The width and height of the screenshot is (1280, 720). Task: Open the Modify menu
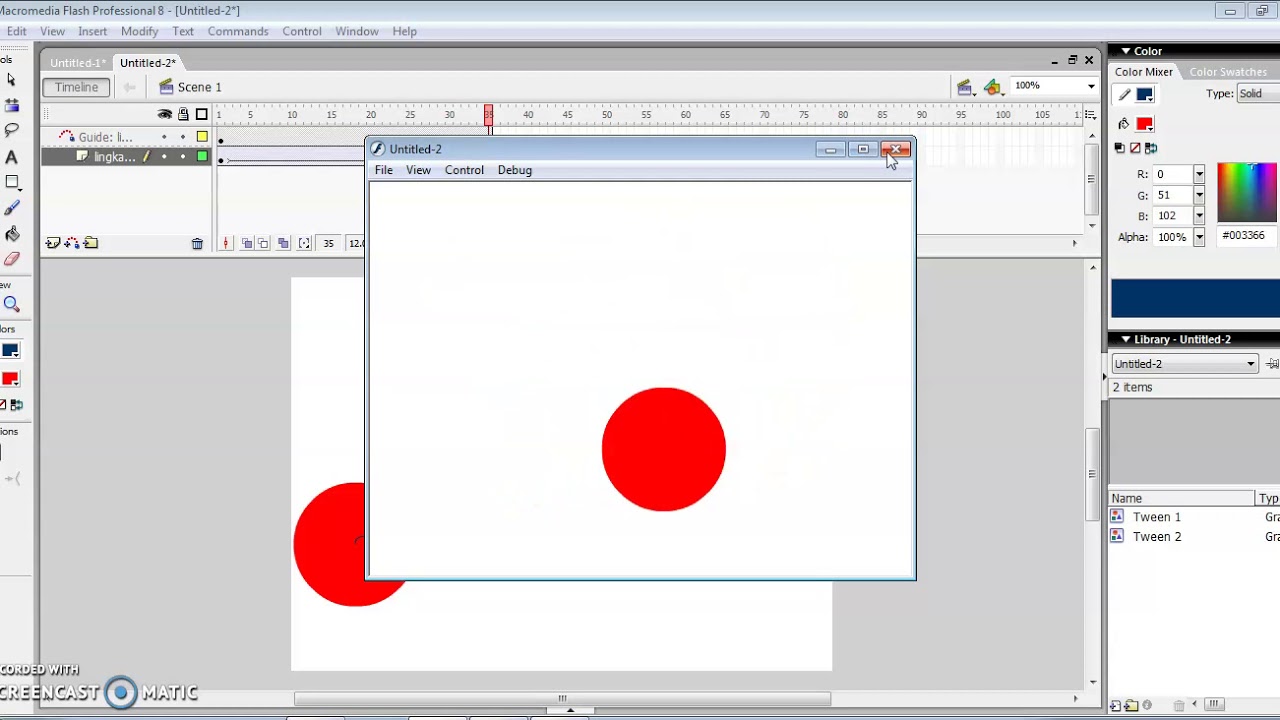[139, 31]
